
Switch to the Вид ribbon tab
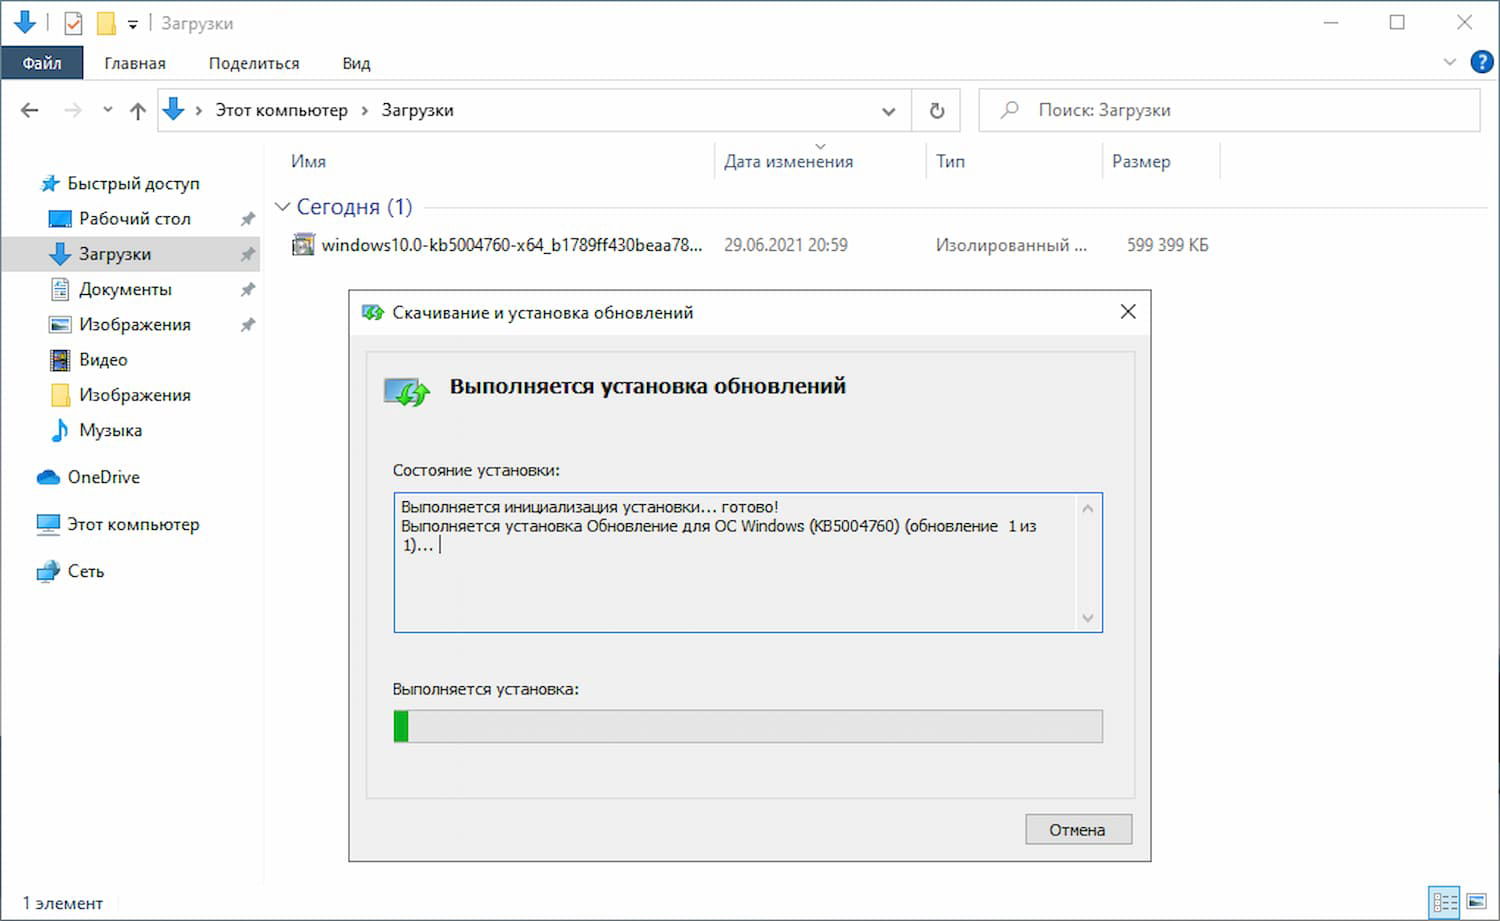355,62
